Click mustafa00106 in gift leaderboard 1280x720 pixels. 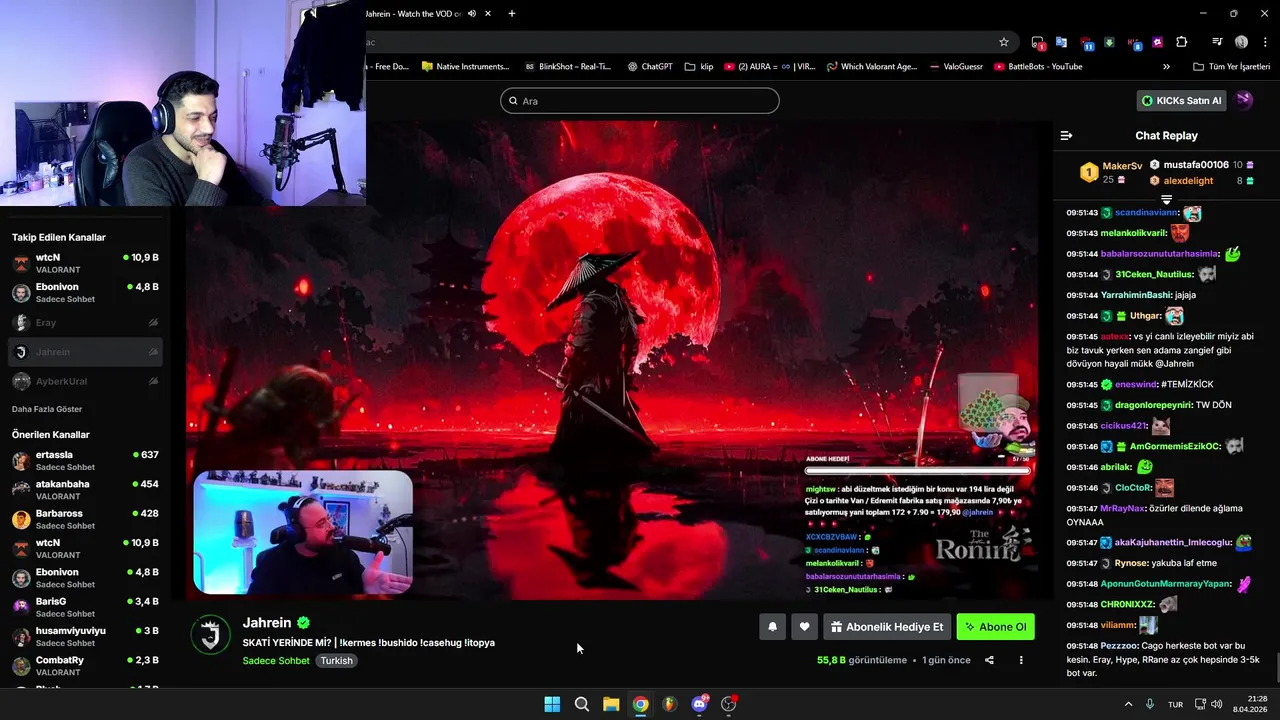(1196, 165)
